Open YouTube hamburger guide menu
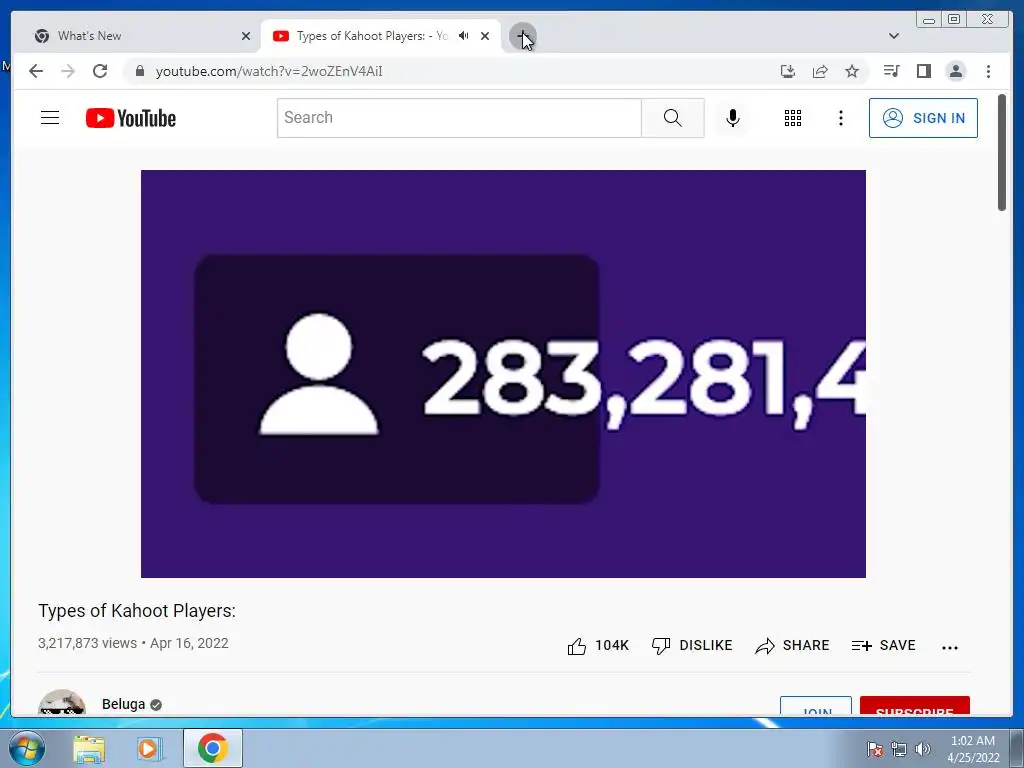Image resolution: width=1024 pixels, height=768 pixels. pos(50,118)
